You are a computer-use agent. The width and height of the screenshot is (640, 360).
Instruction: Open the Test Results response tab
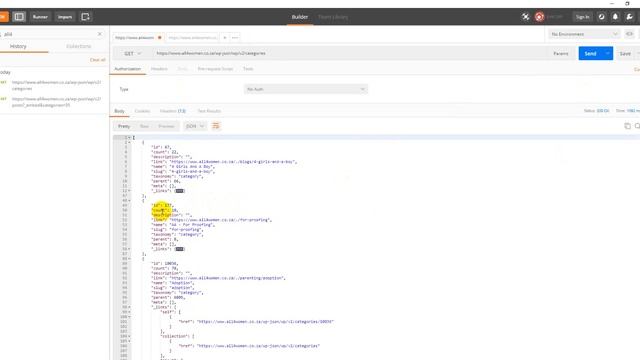click(x=209, y=111)
